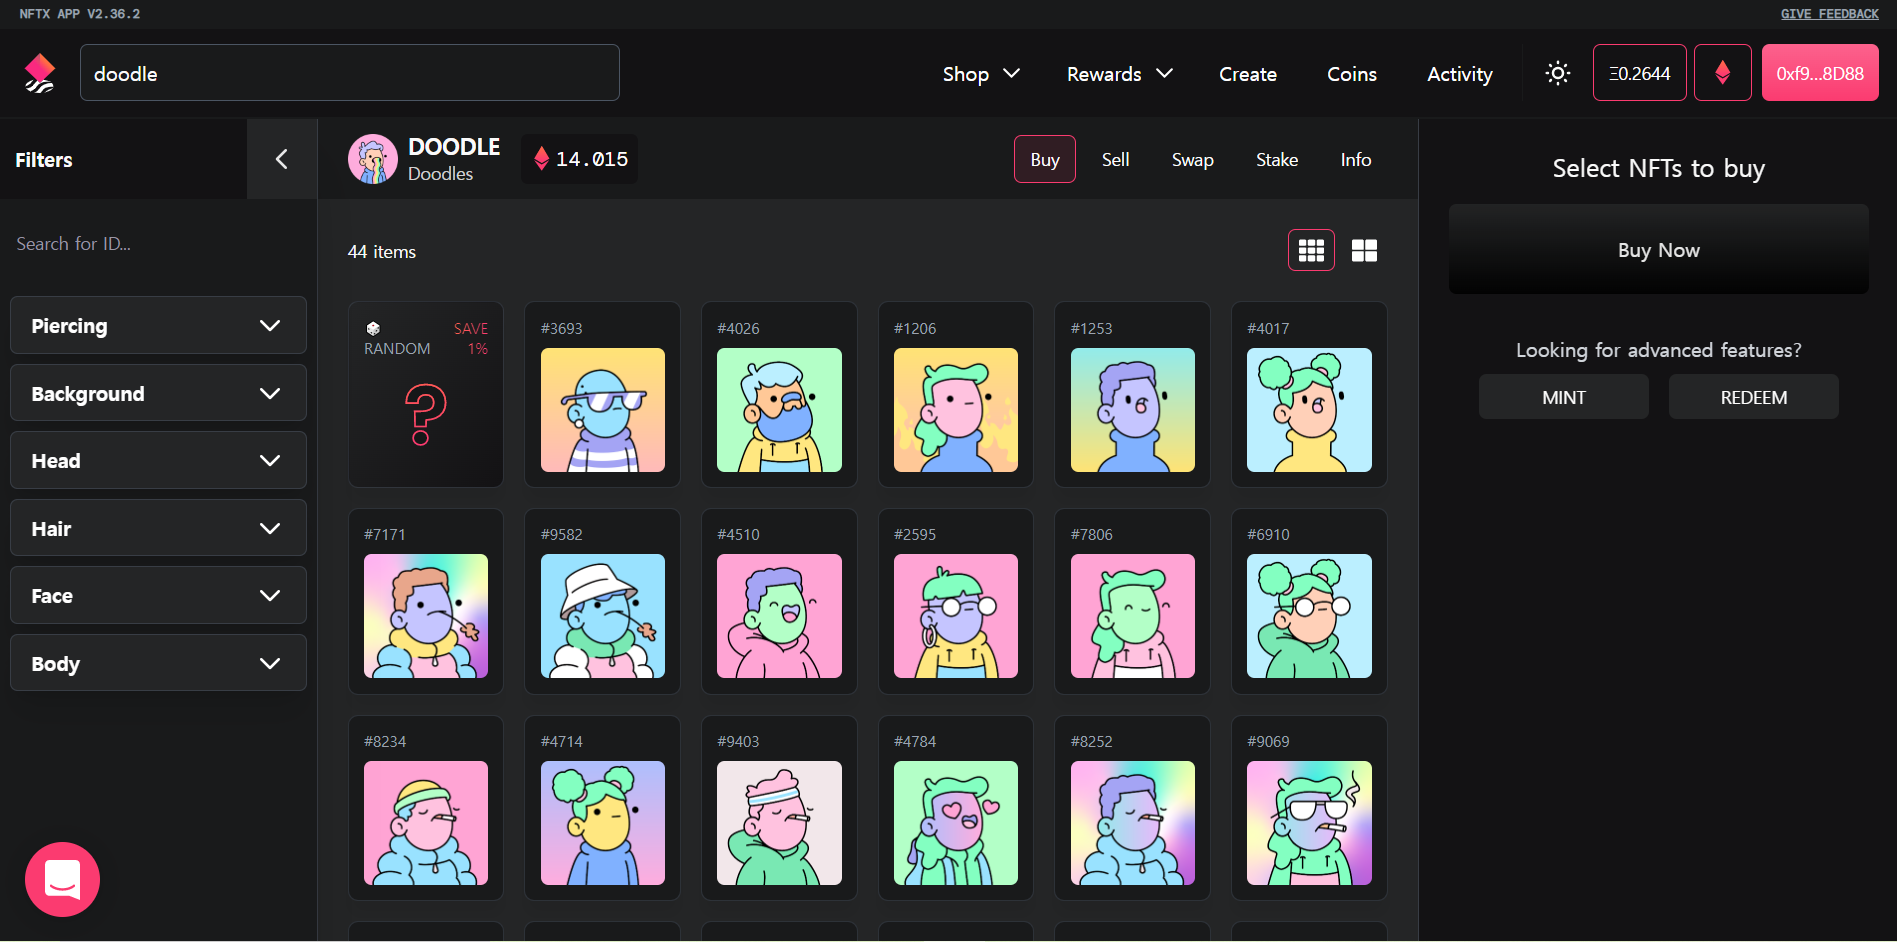Select Doodle #4784 thumbnail
This screenshot has height=942, width=1897.
click(955, 823)
